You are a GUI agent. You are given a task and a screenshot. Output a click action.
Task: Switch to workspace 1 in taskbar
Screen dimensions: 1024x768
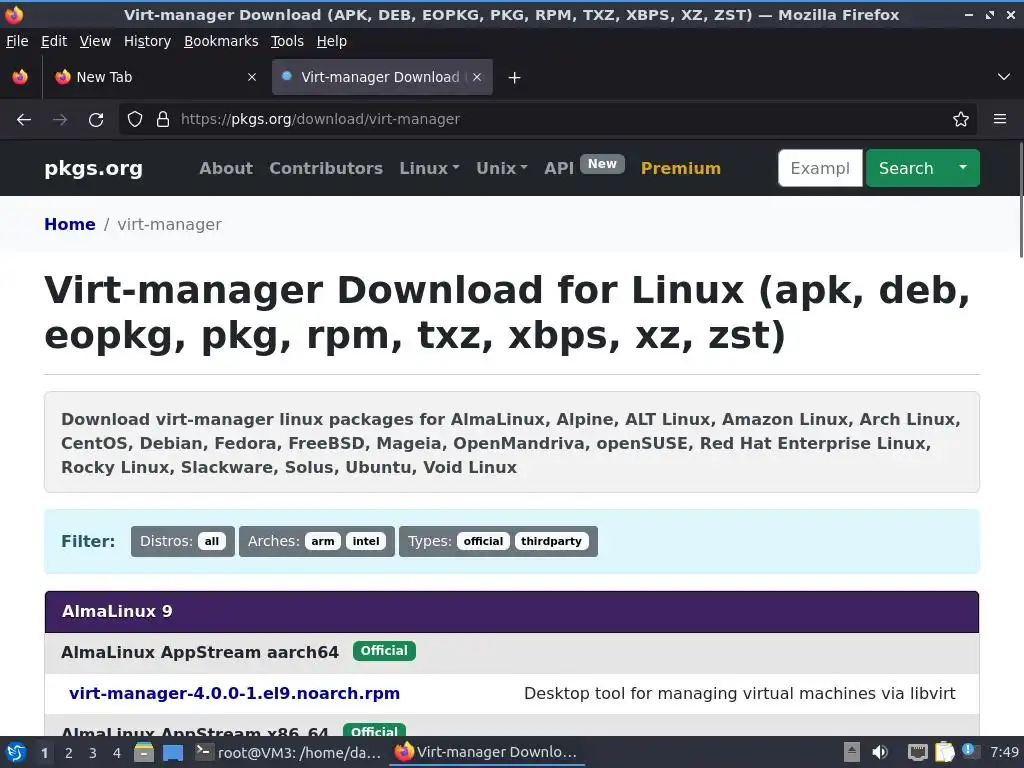(x=44, y=753)
